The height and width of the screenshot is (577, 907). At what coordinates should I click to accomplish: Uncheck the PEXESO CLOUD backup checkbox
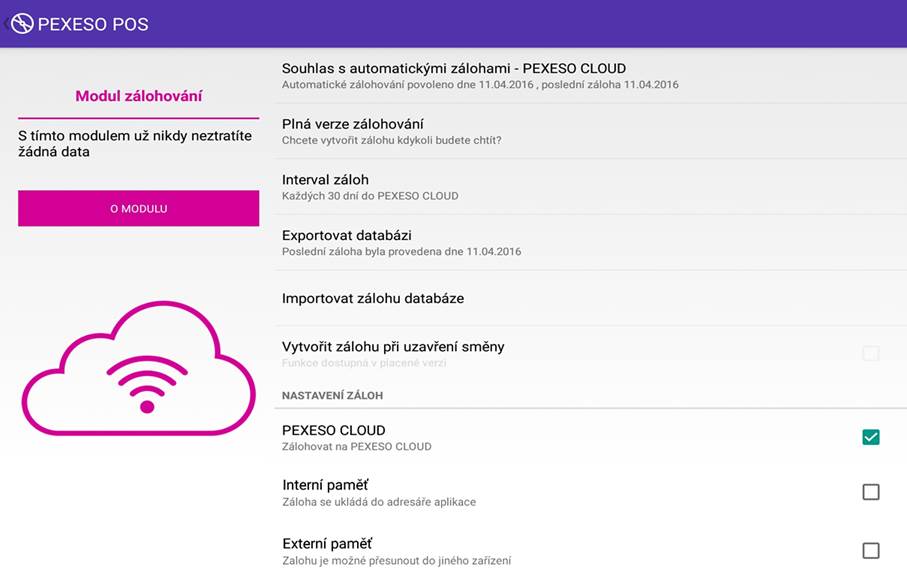point(871,437)
